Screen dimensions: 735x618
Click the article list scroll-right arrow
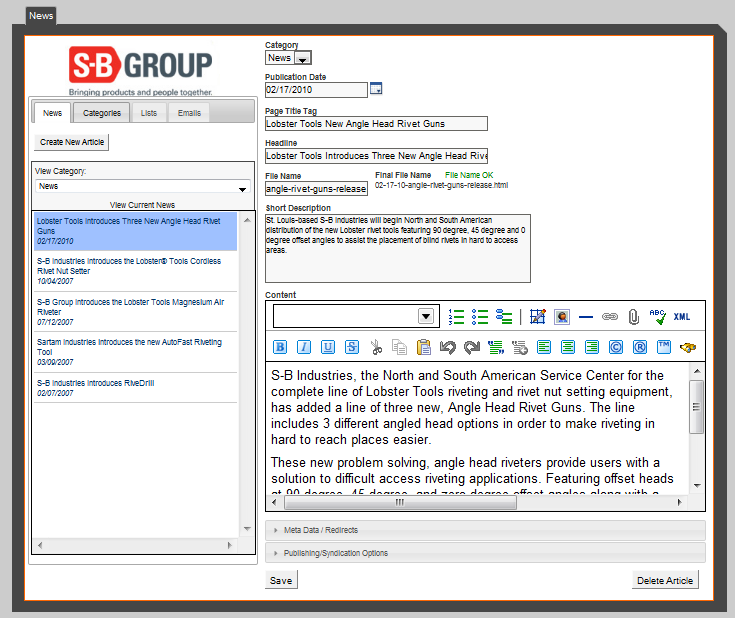pos(230,545)
